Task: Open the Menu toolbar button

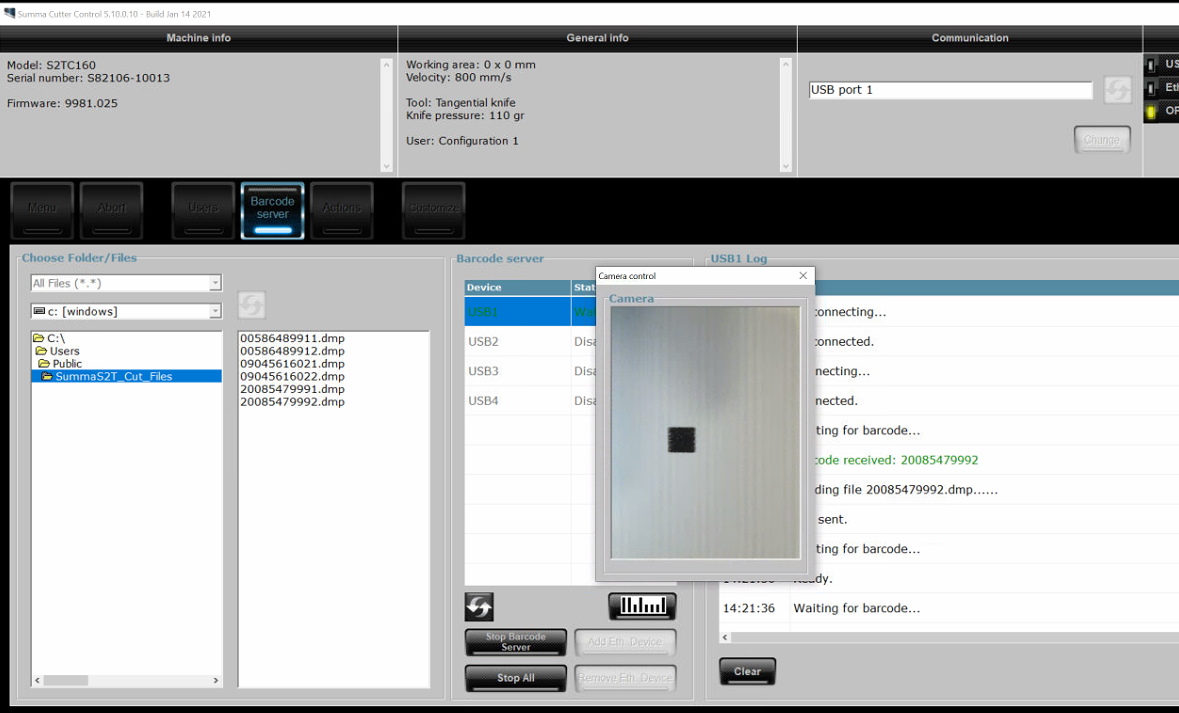Action: (42, 210)
